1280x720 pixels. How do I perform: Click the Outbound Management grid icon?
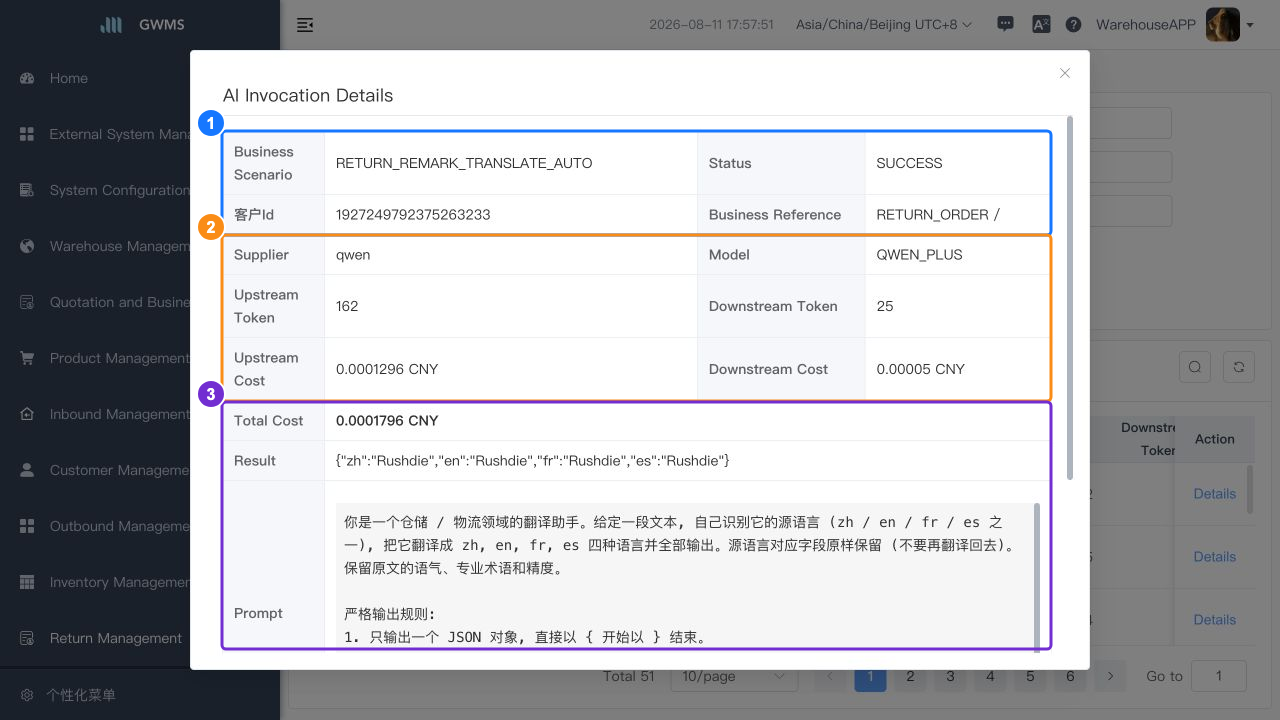click(28, 526)
